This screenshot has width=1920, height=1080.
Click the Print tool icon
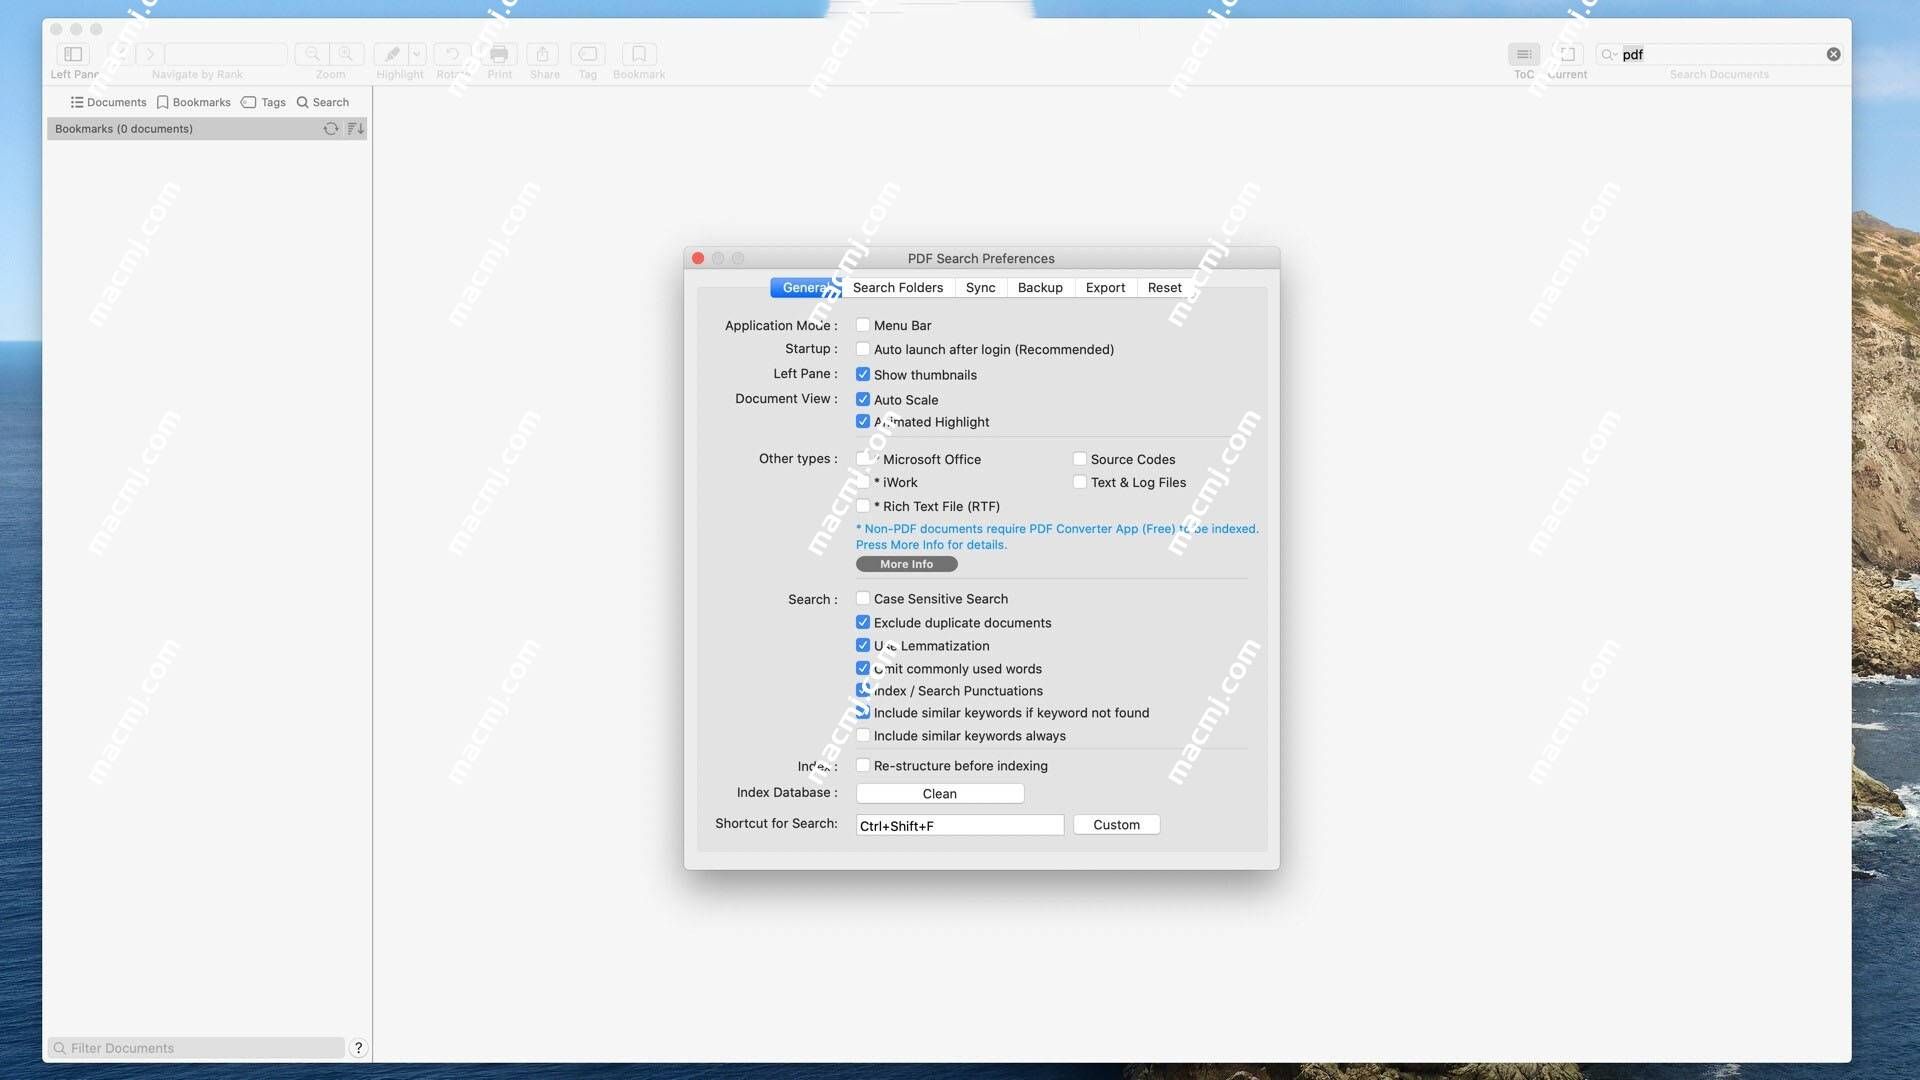pyautogui.click(x=498, y=53)
